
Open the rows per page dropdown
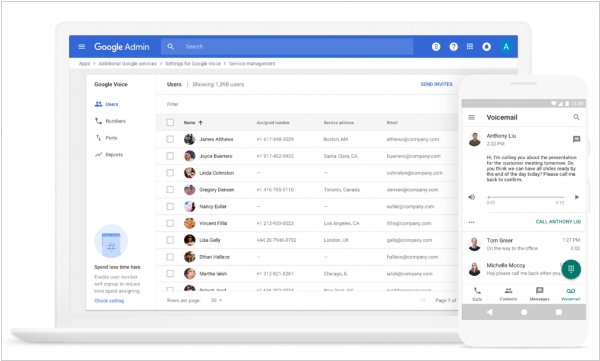(217, 301)
